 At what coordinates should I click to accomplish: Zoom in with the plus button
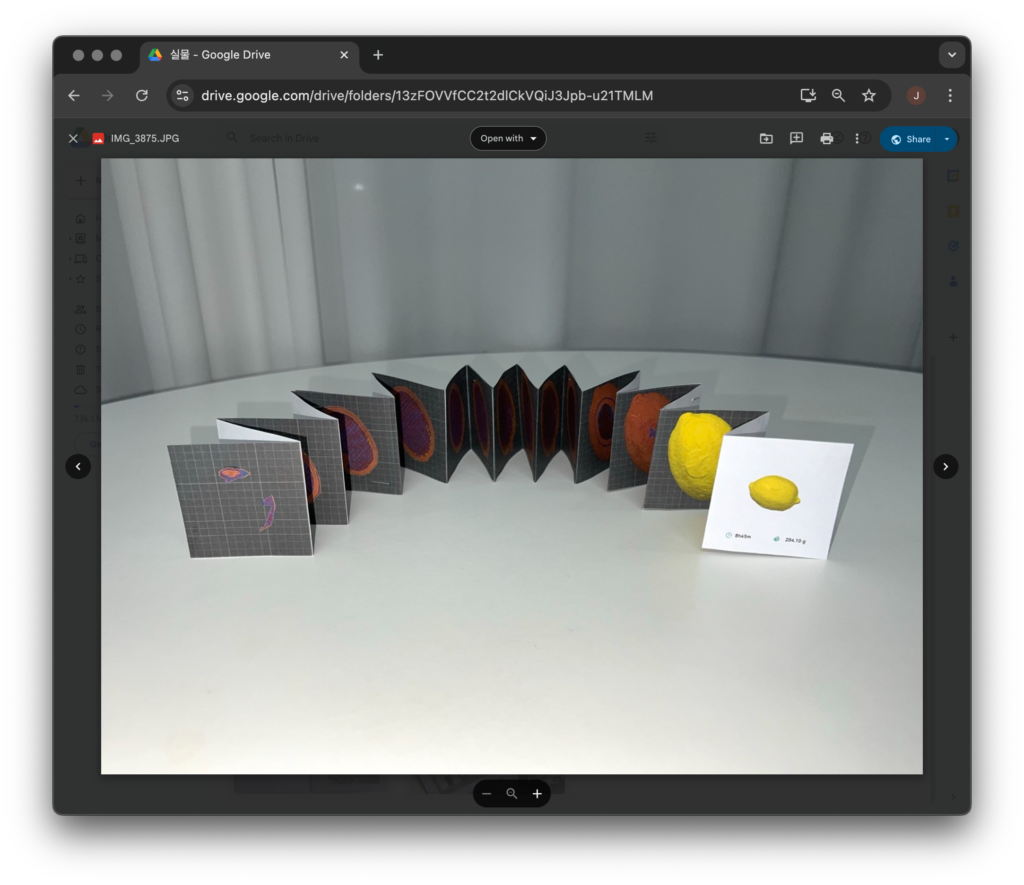pyautogui.click(x=537, y=794)
